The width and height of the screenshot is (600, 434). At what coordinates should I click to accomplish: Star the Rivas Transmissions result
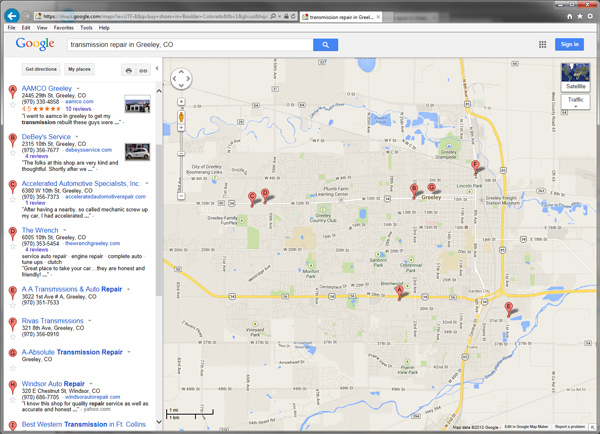coord(13,337)
